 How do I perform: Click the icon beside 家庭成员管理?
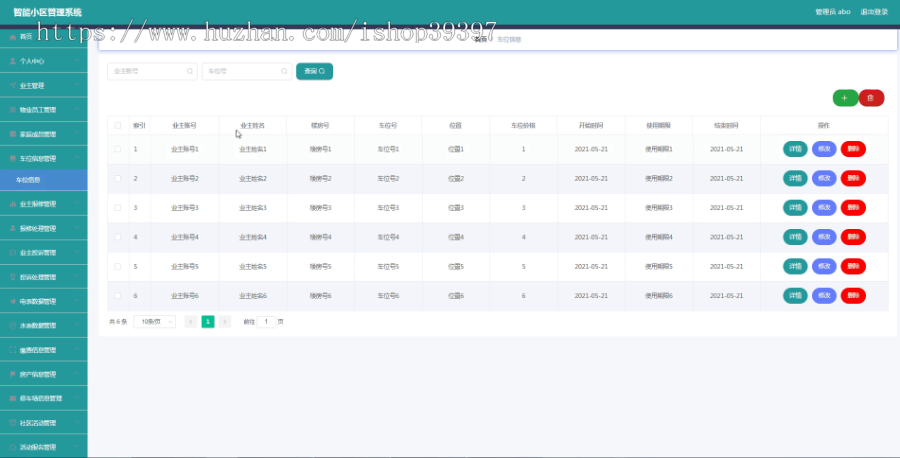pos(13,134)
